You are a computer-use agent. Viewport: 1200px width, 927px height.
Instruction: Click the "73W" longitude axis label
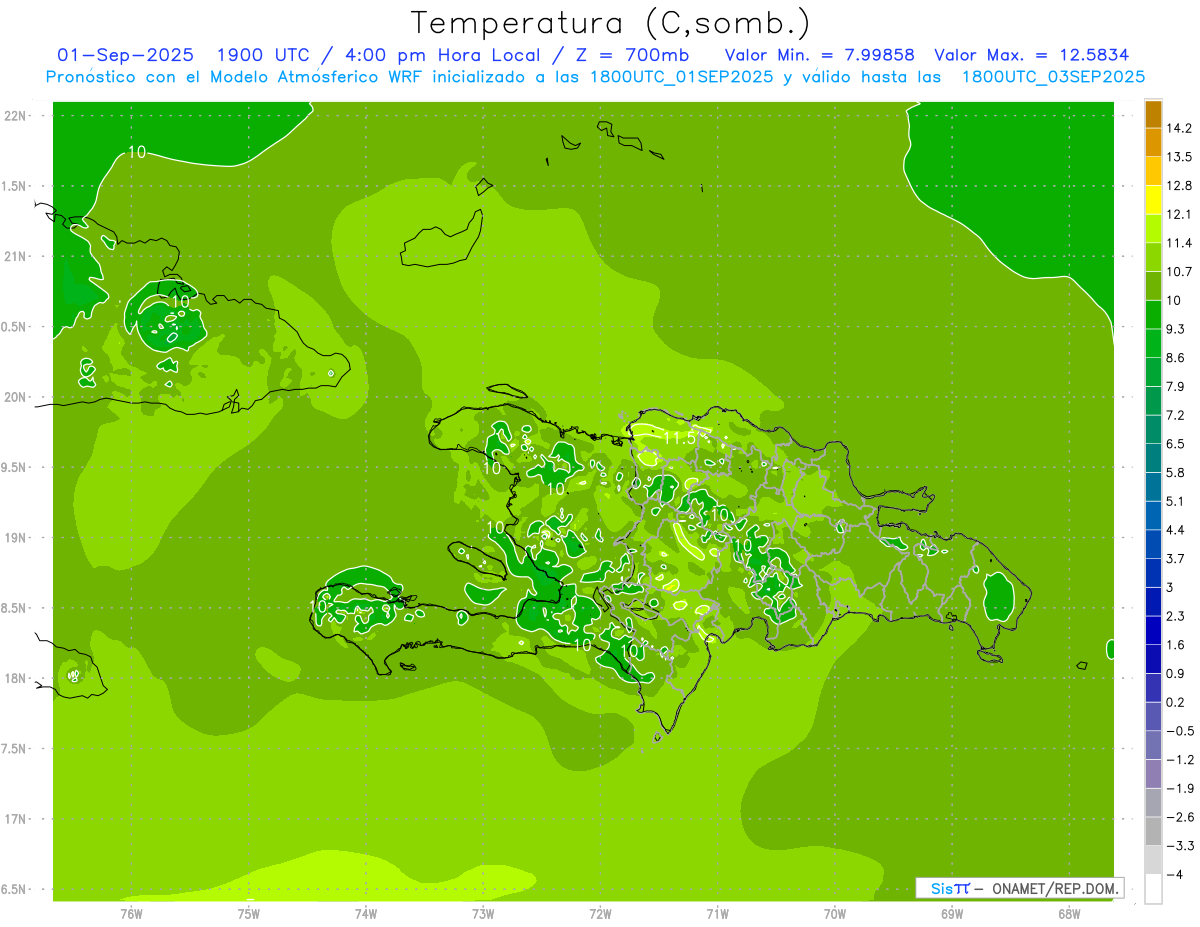[x=483, y=913]
